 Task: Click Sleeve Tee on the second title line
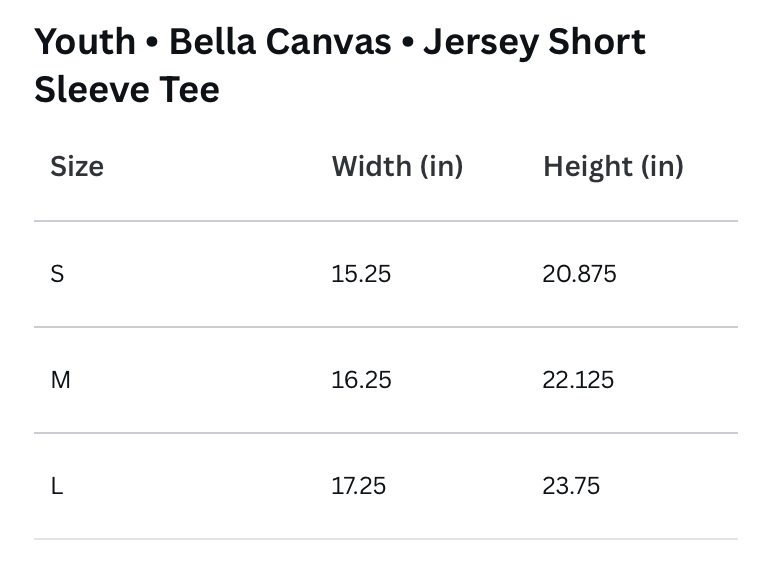point(127,89)
